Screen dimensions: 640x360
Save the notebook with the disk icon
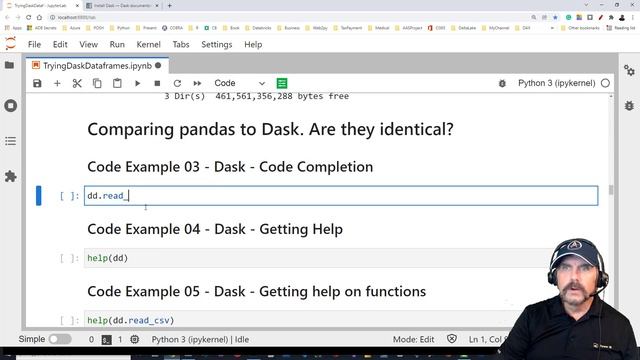(37, 83)
